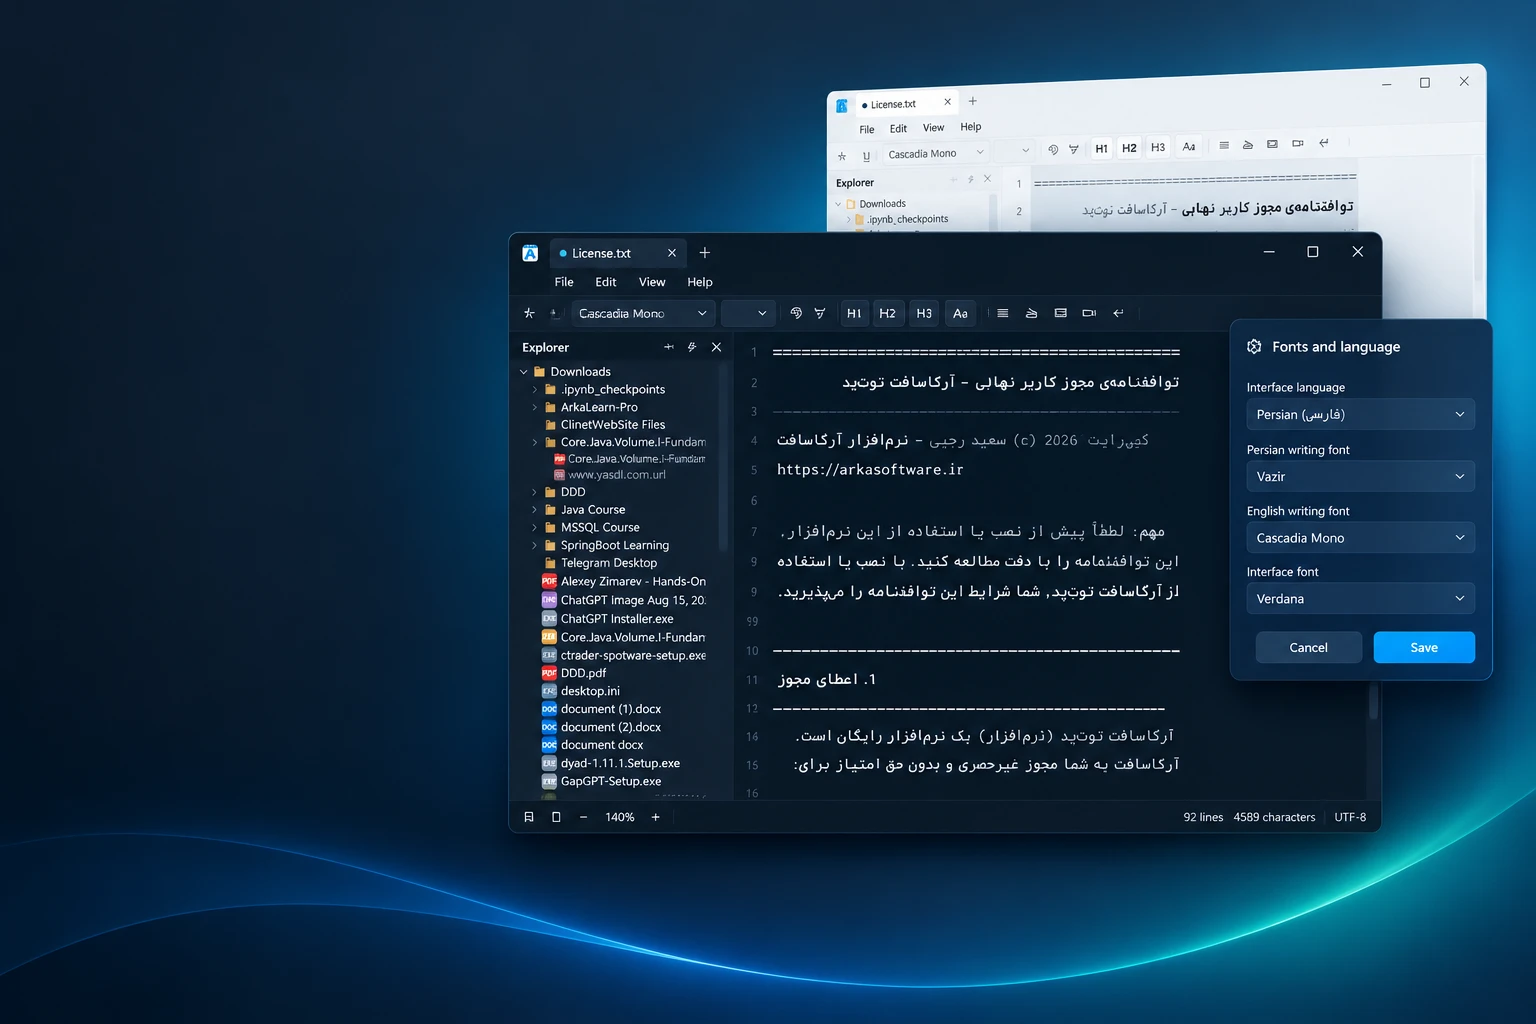Open the Persian writing font dropdown showing Vazir

coord(1360,476)
